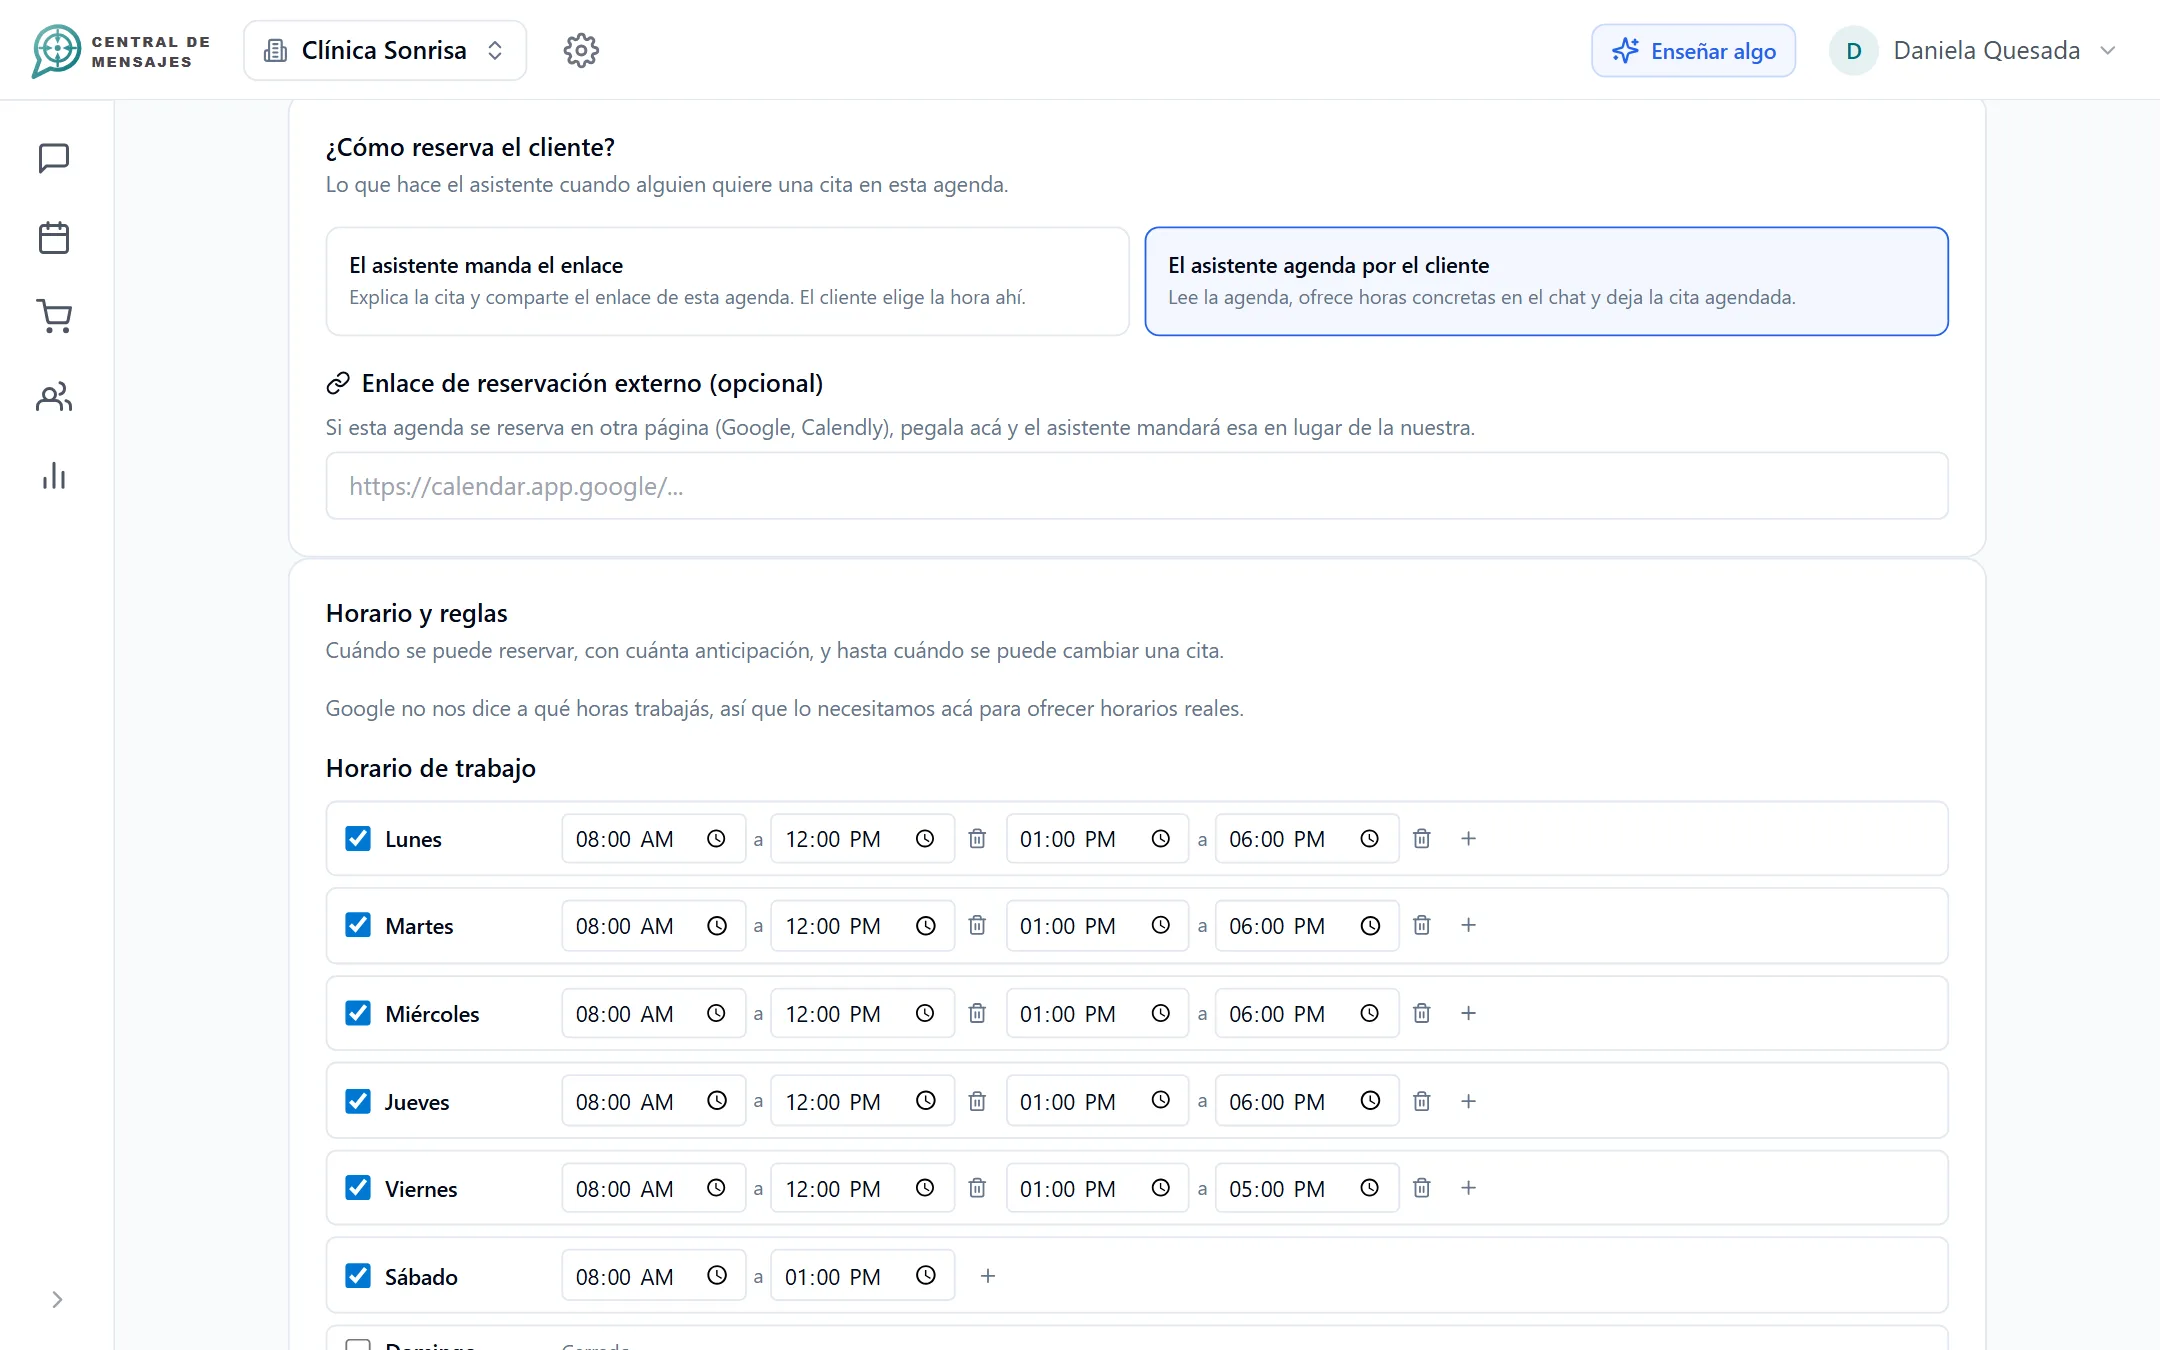Screen dimensions: 2160x1350
Task: Open clock picker for Sábado 01:00 PM end
Action: pos(925,1276)
